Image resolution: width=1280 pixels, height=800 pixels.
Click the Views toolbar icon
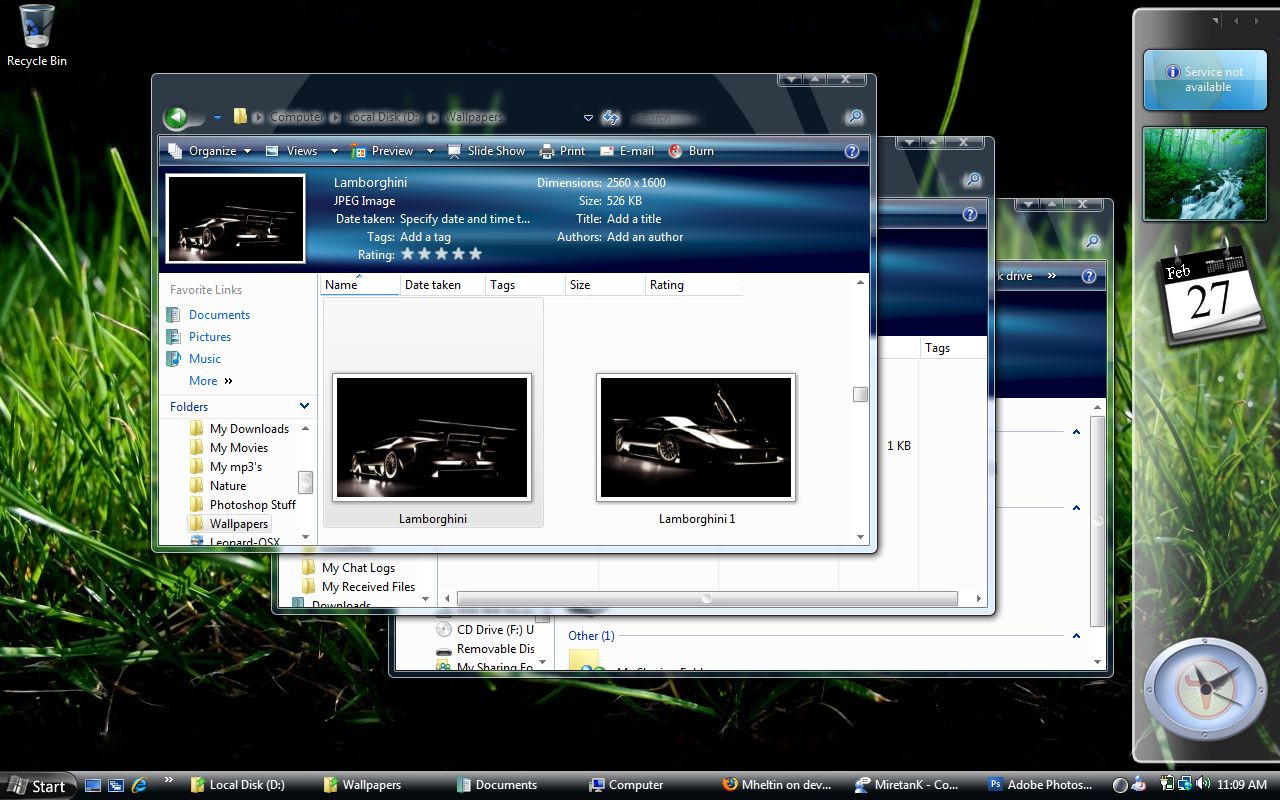pos(272,151)
